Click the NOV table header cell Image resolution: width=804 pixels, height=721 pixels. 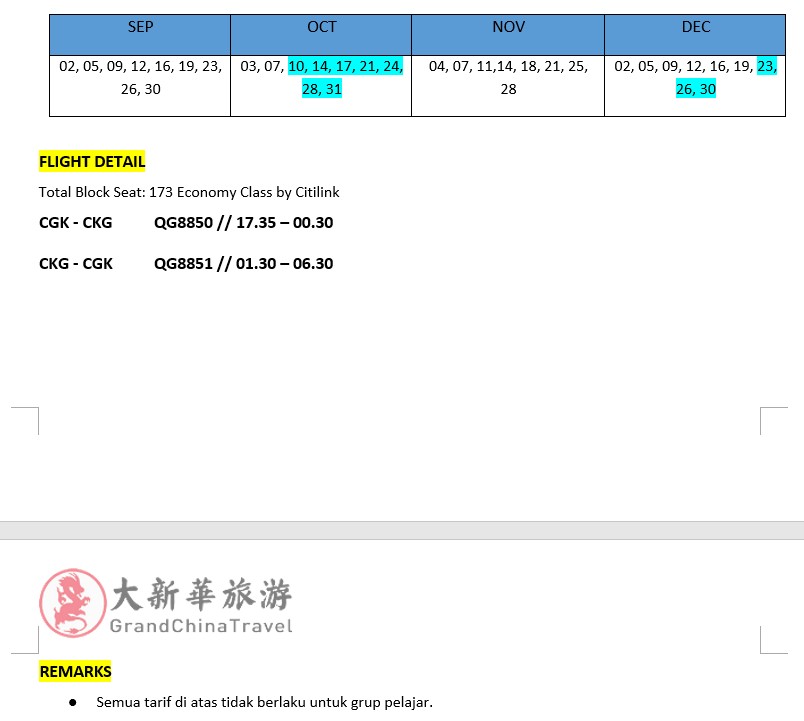[508, 27]
